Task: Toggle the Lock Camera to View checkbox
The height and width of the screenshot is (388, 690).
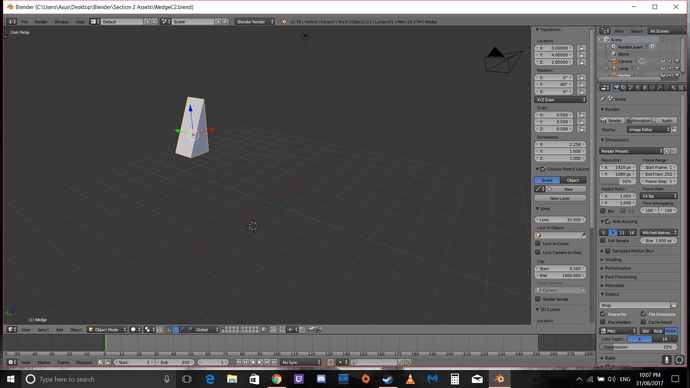Action: (x=538, y=253)
